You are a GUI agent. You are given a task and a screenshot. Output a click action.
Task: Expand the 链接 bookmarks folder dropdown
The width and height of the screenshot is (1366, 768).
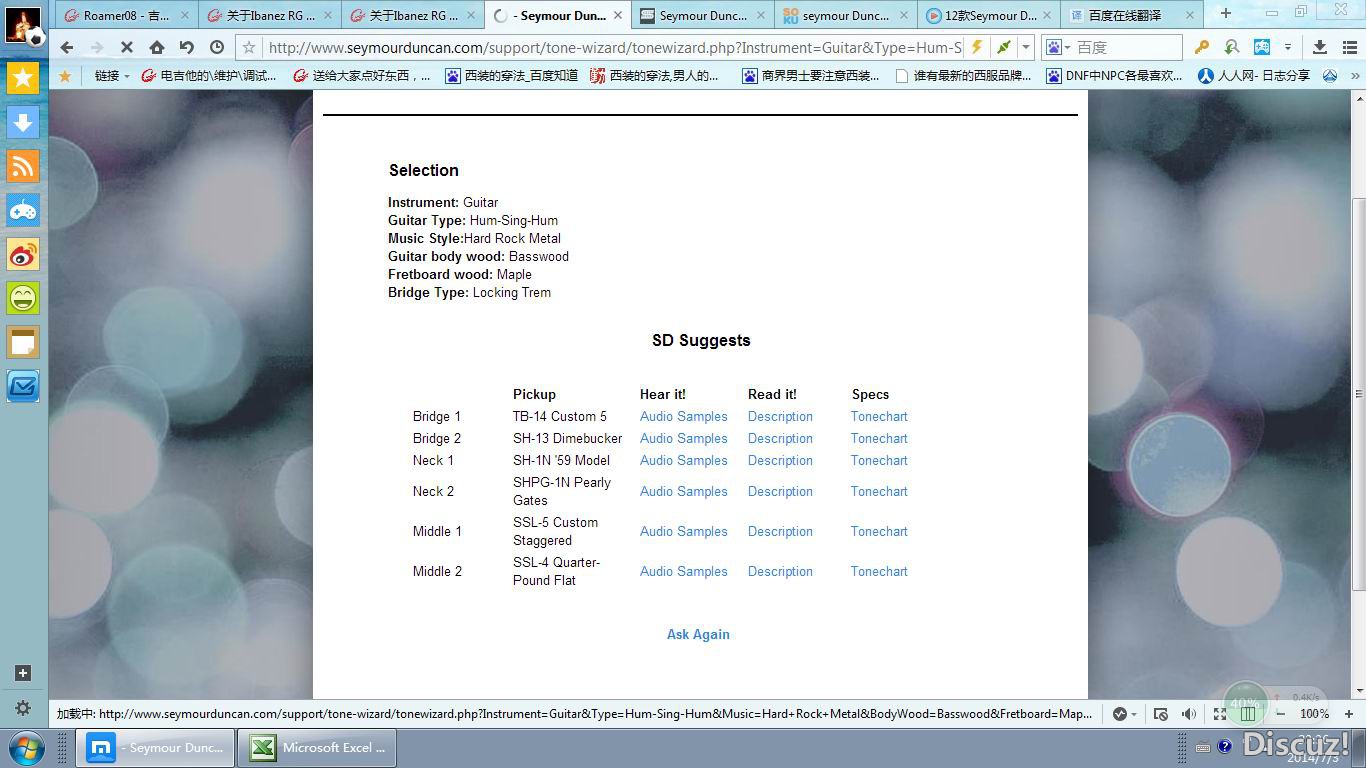[127, 76]
